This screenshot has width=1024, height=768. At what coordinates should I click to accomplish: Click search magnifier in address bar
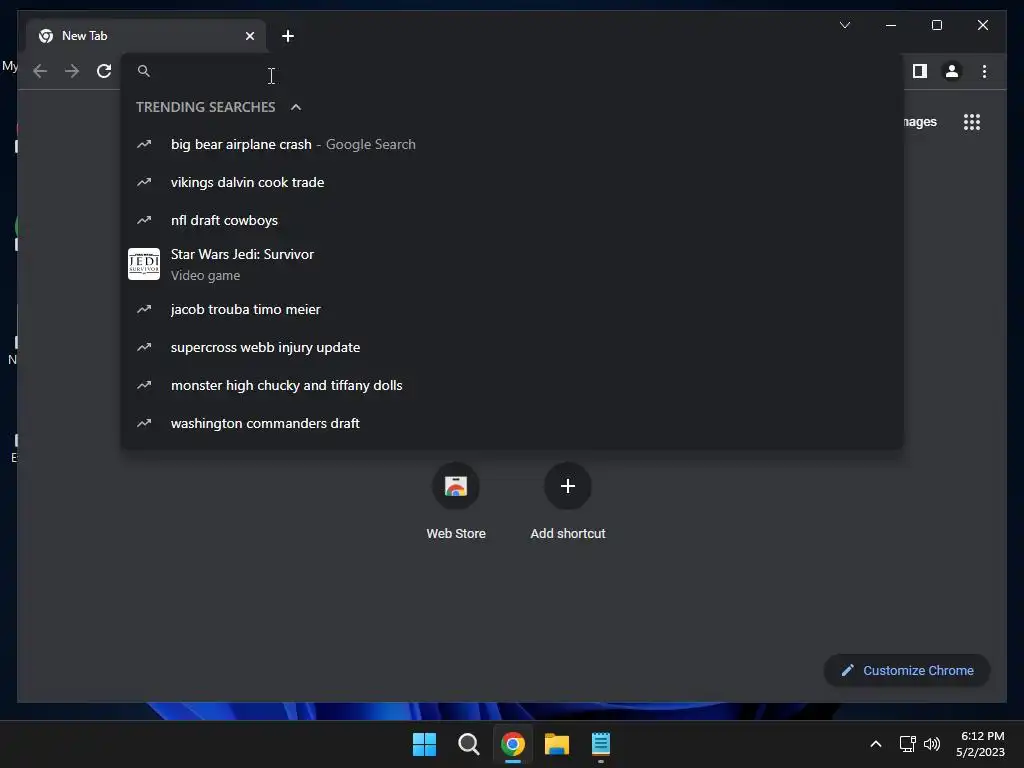[144, 71]
